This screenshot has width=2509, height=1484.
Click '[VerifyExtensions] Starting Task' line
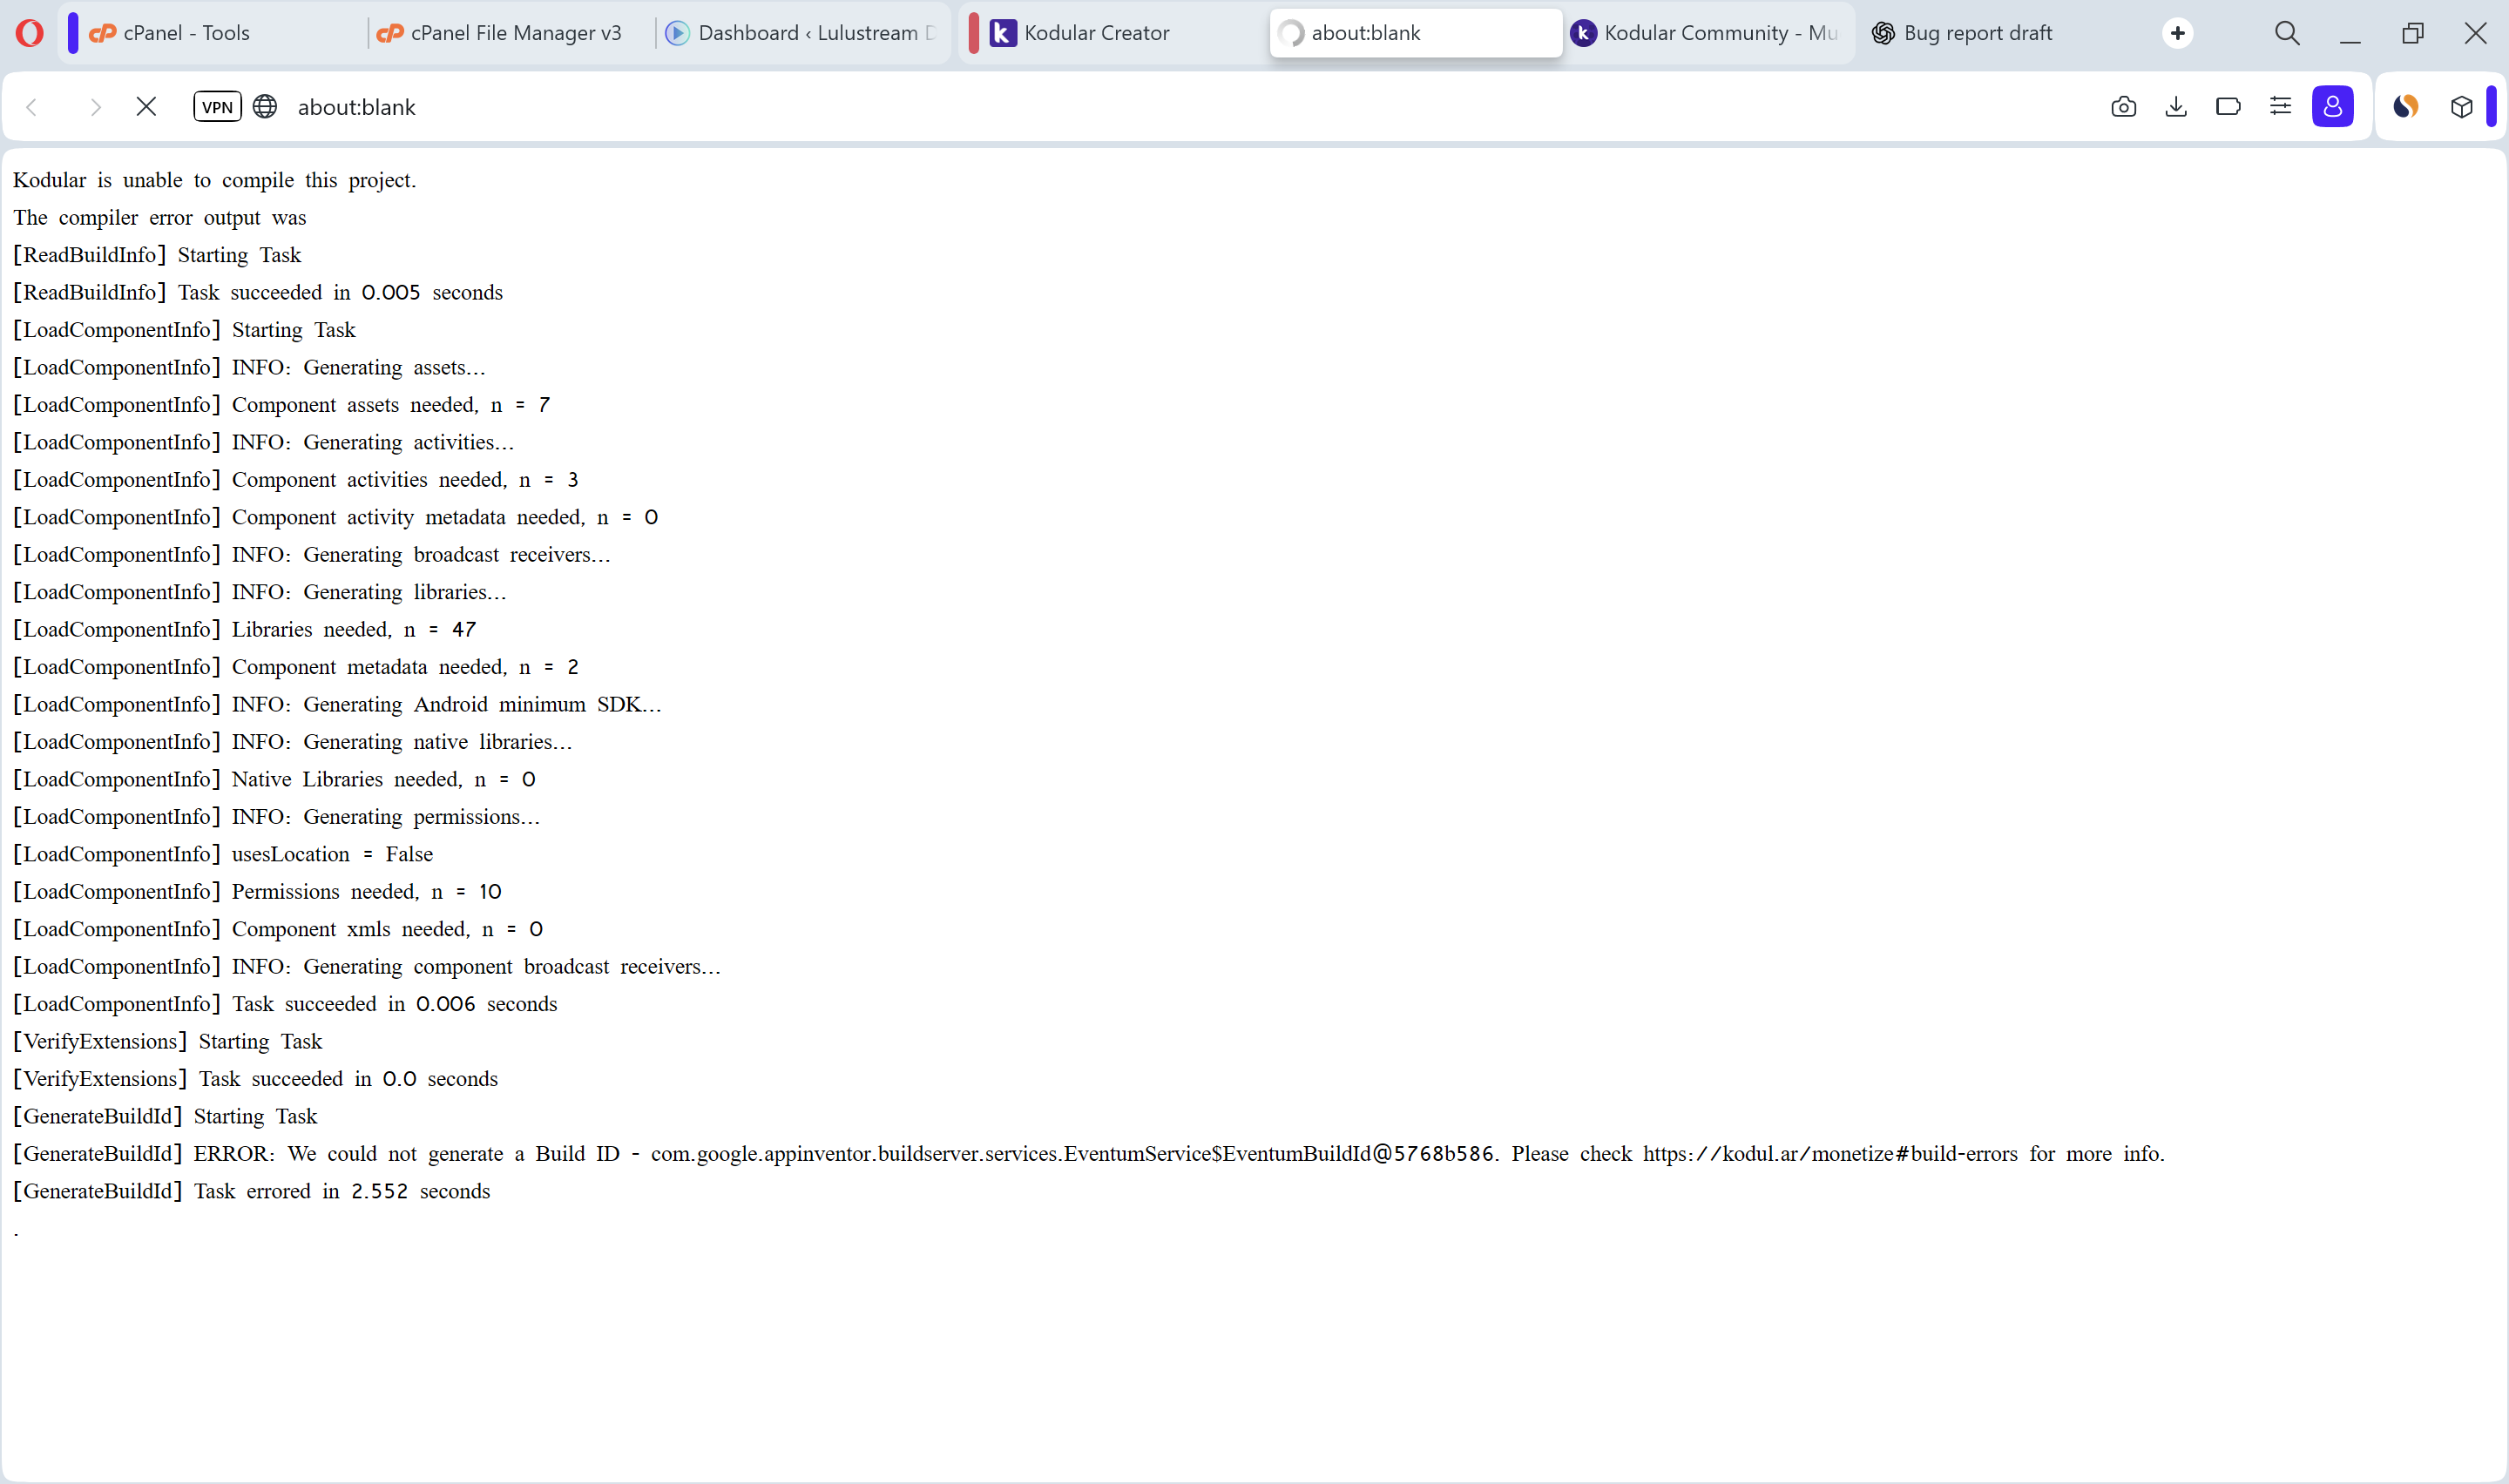(167, 1042)
